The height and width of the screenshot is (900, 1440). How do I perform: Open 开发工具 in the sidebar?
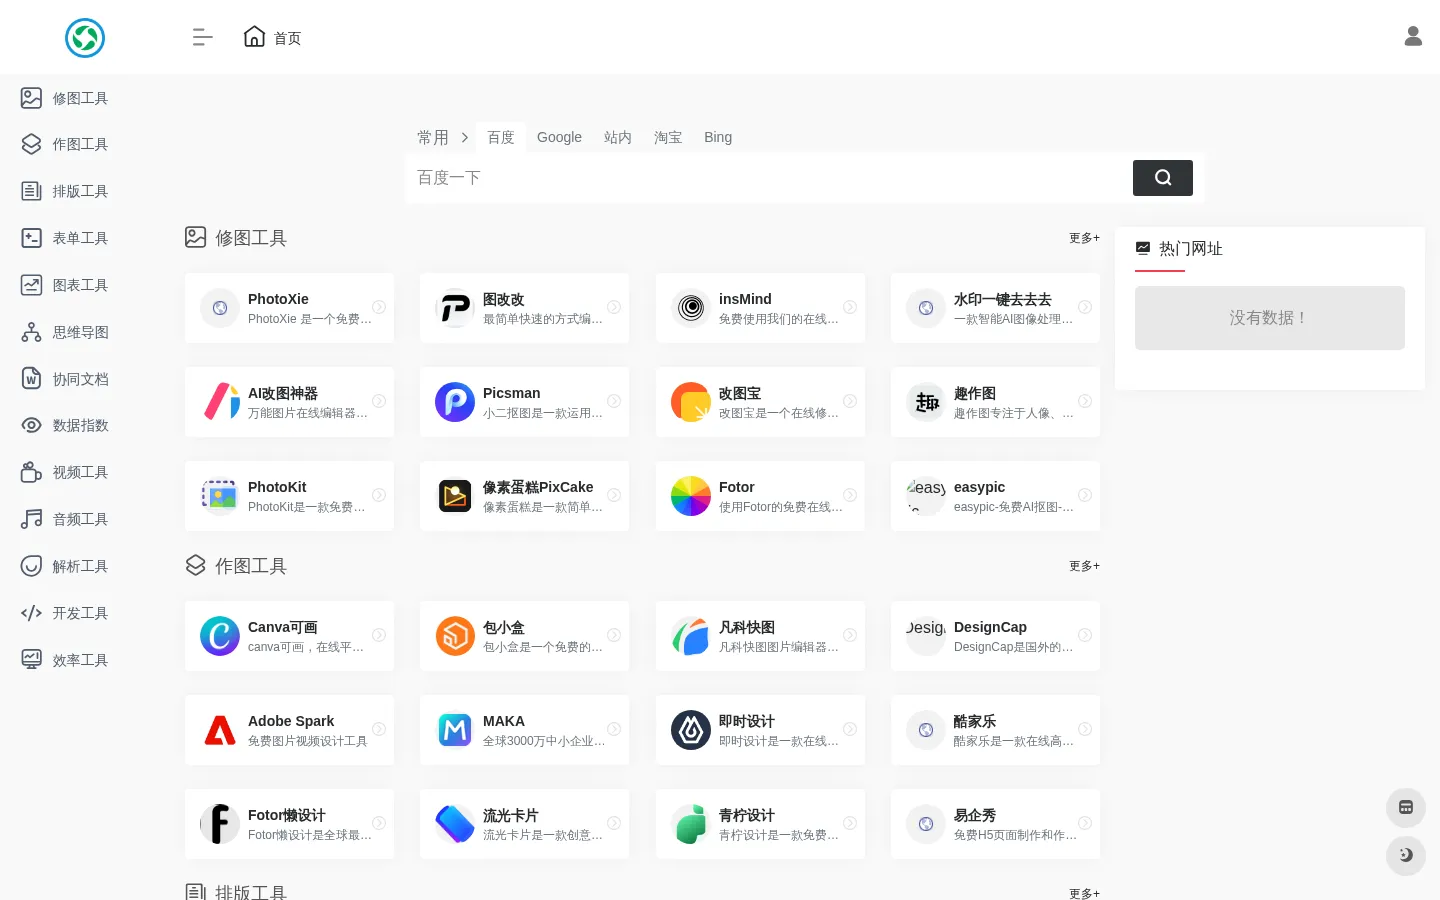tap(65, 613)
